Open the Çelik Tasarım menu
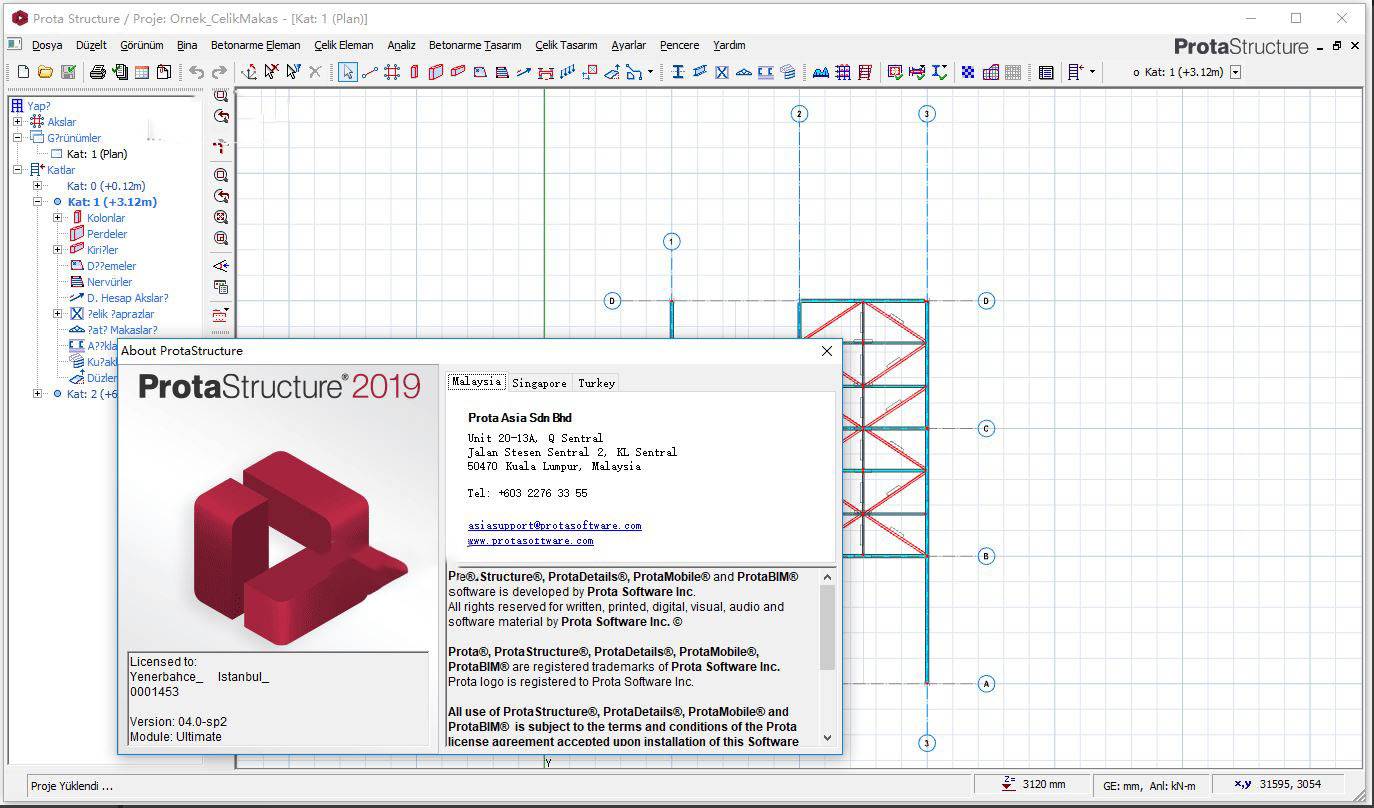The image size is (1374, 808). click(566, 45)
